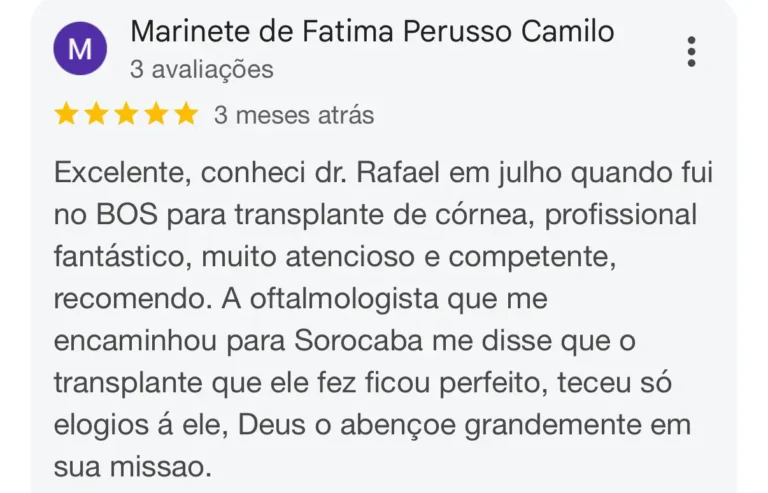Click the second rating star
768x493 pixels.
[97, 115]
